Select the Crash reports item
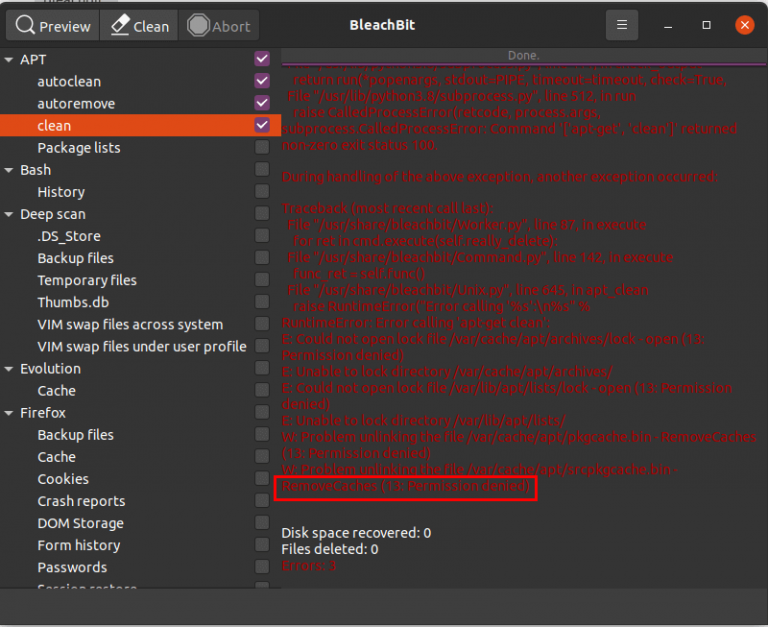The image size is (768, 627). coord(81,501)
